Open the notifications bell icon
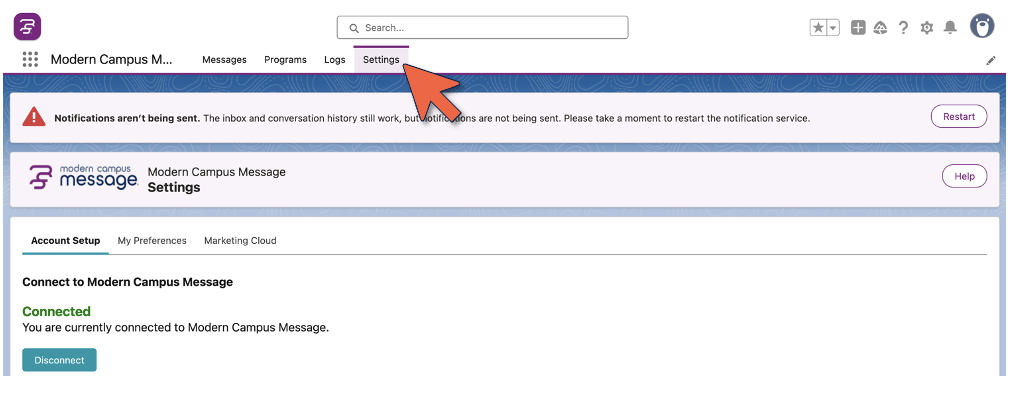 point(950,28)
